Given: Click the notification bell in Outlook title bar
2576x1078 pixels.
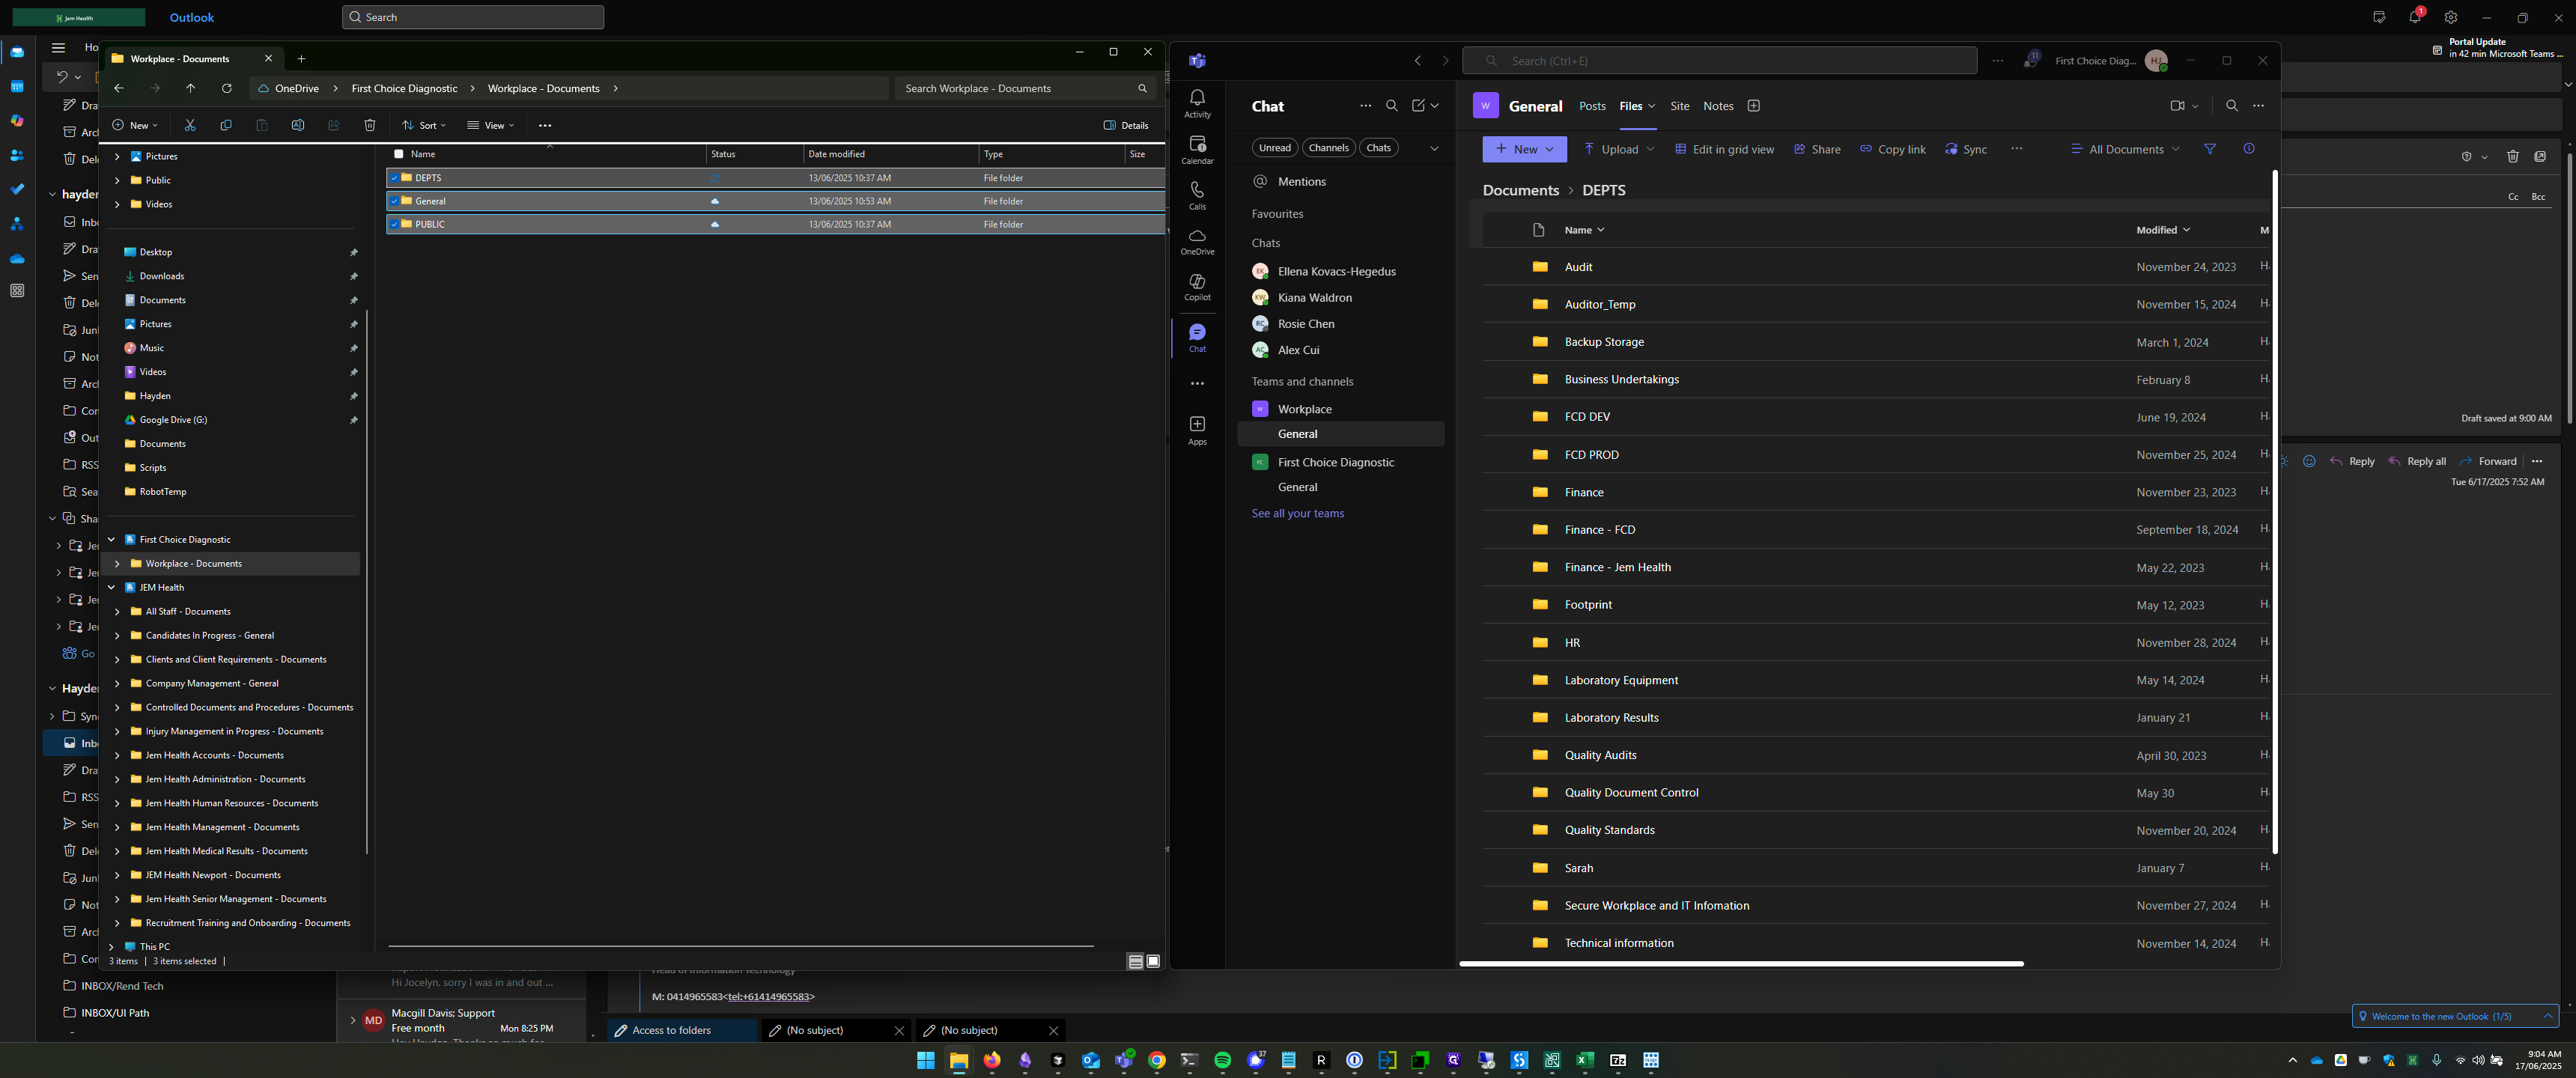Looking at the screenshot, I should point(2415,17).
